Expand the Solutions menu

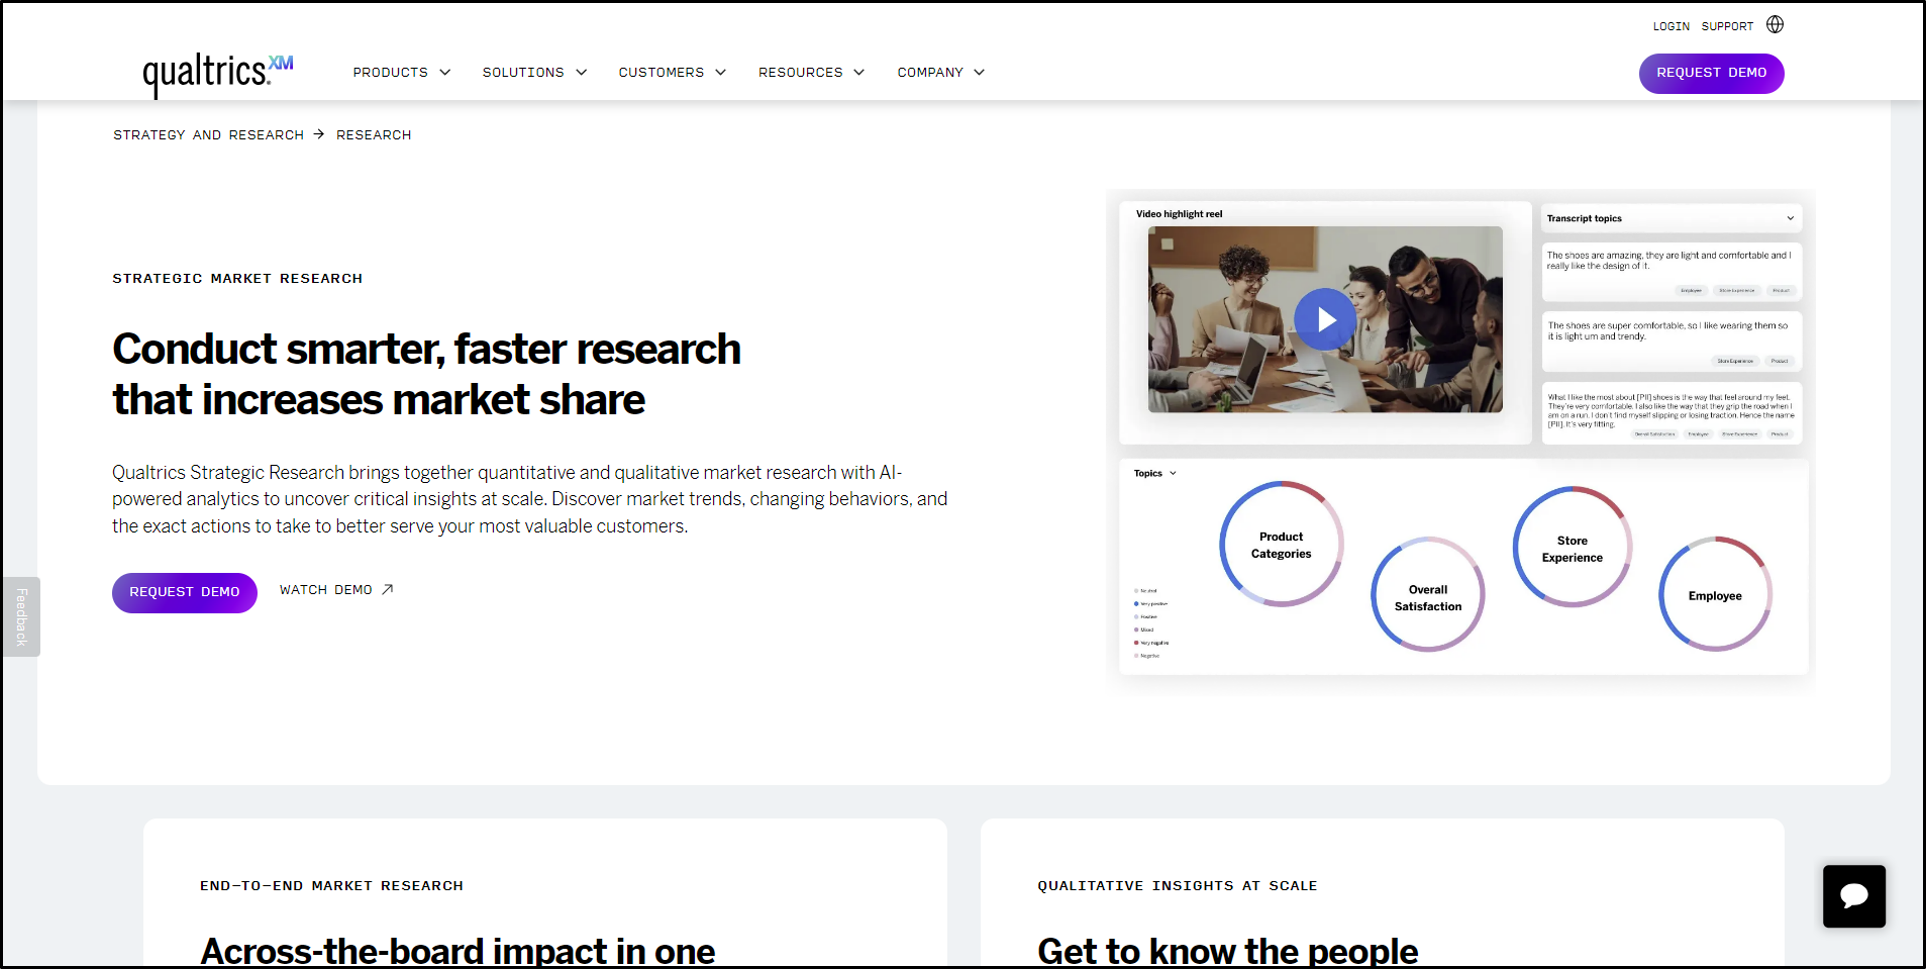point(535,72)
